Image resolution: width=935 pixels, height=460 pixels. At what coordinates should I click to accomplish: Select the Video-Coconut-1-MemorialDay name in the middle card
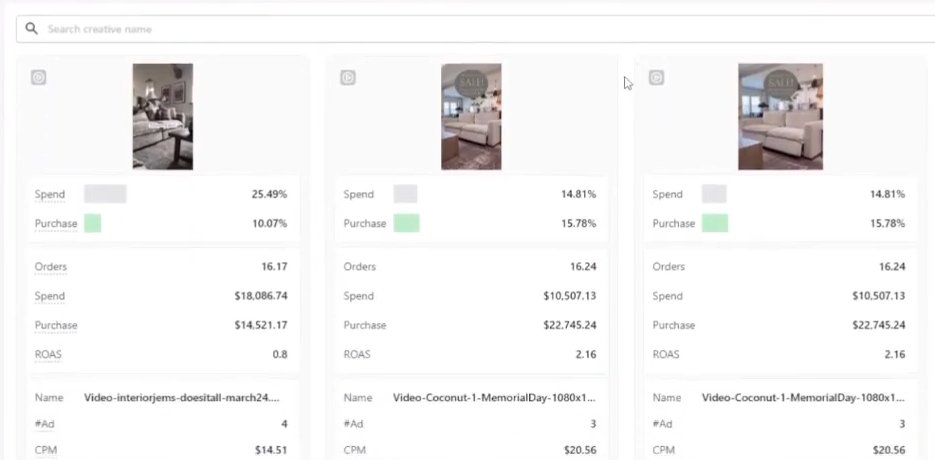point(494,397)
